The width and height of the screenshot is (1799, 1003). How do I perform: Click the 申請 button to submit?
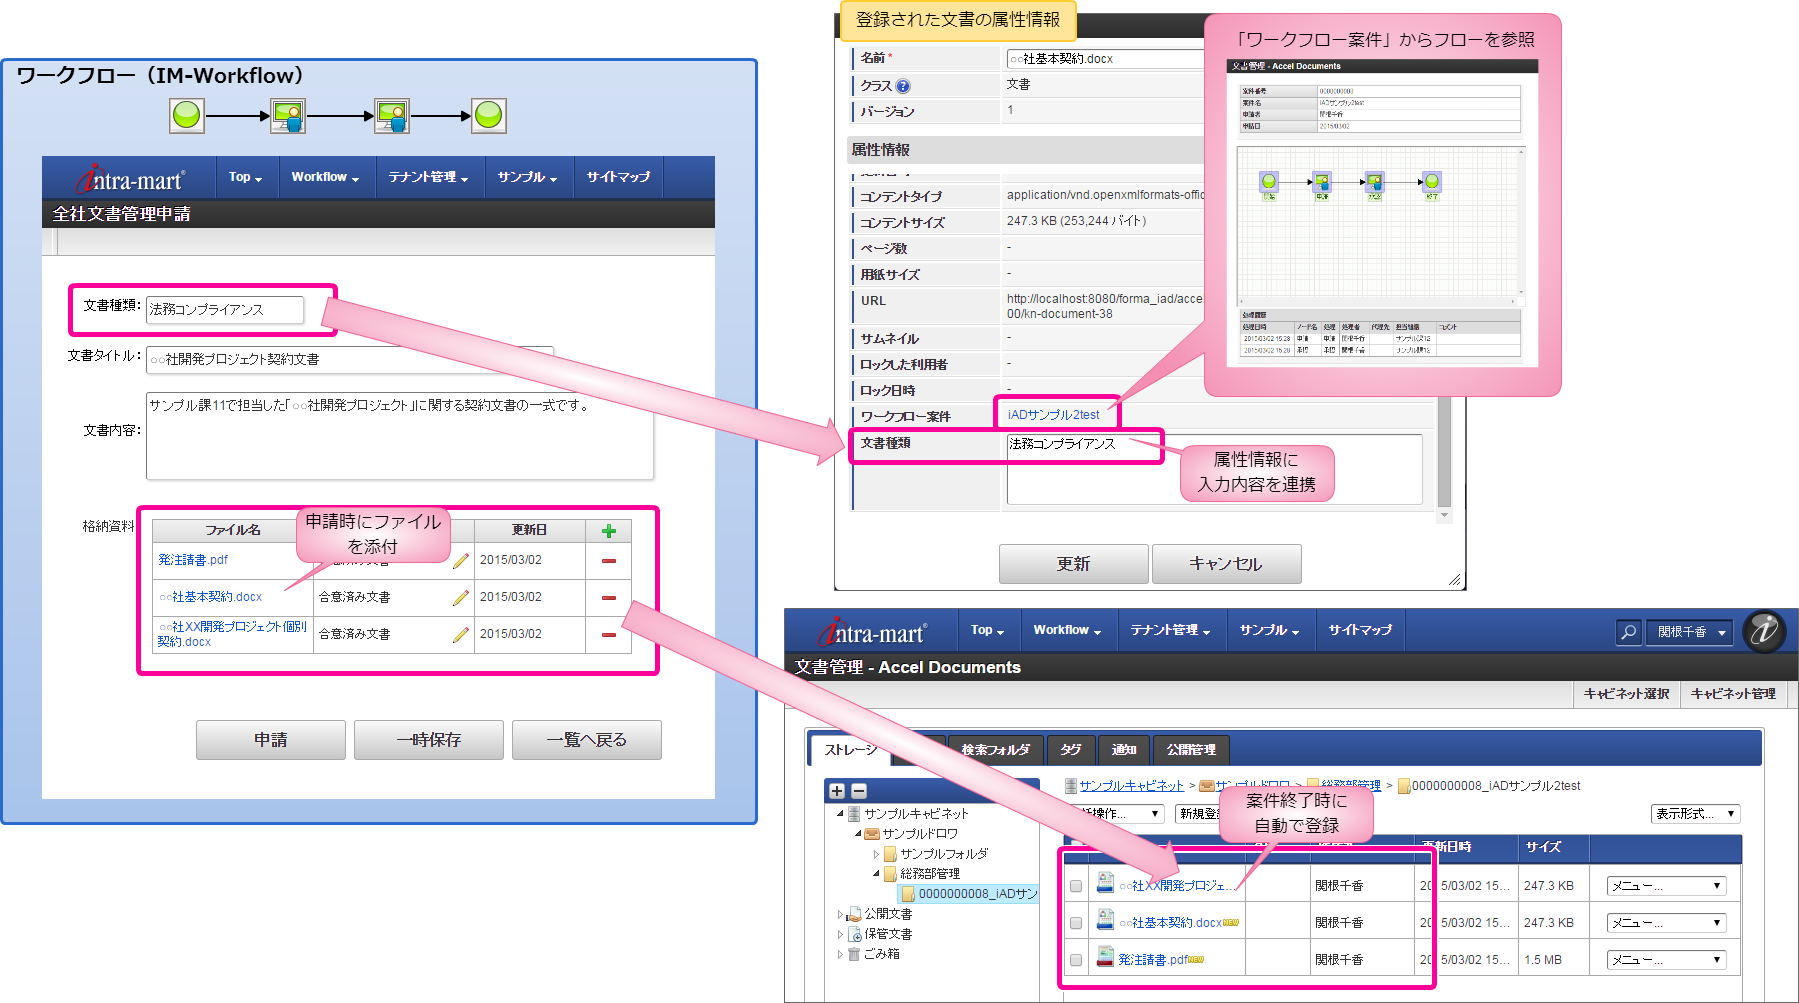pos(269,740)
